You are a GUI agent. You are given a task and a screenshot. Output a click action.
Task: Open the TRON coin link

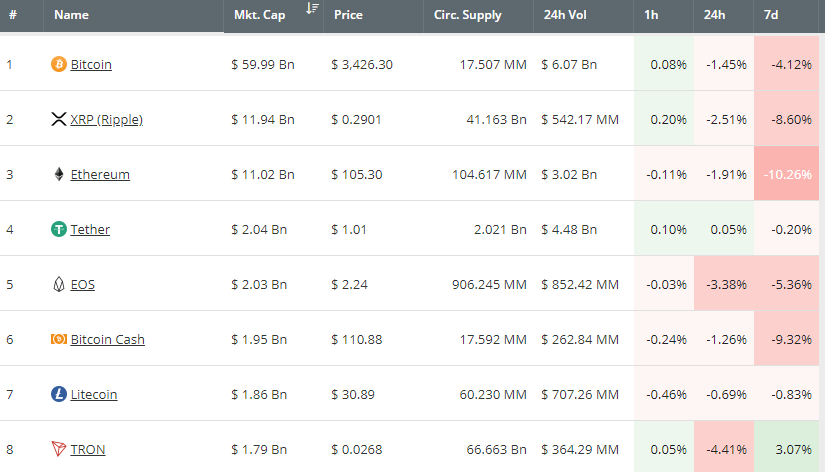pos(88,450)
